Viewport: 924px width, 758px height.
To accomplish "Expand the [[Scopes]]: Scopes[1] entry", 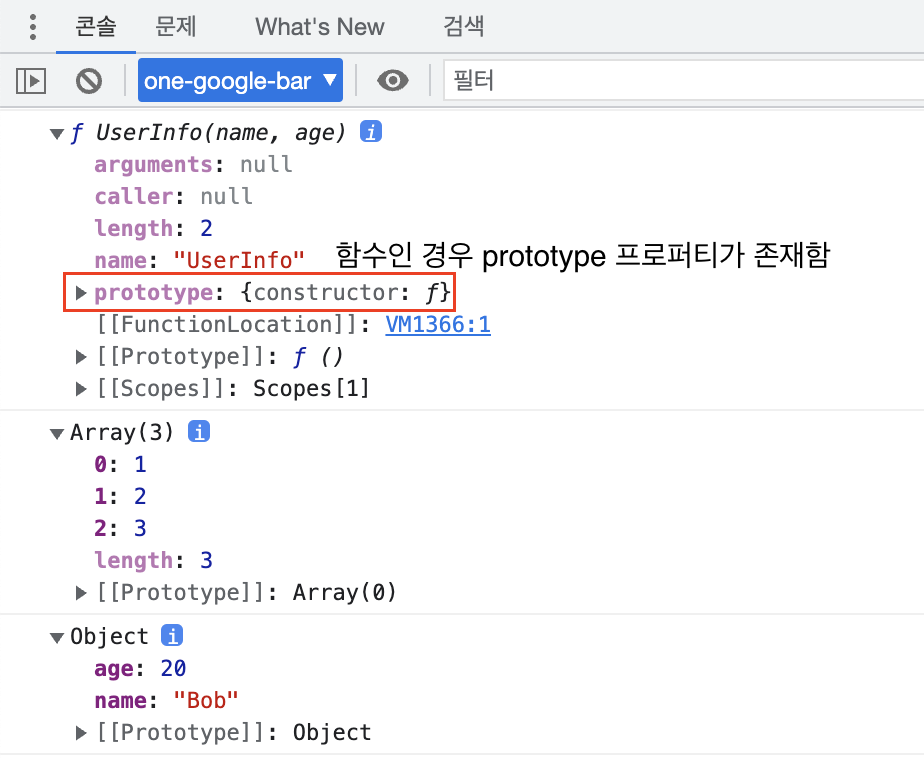I will coord(81,388).
